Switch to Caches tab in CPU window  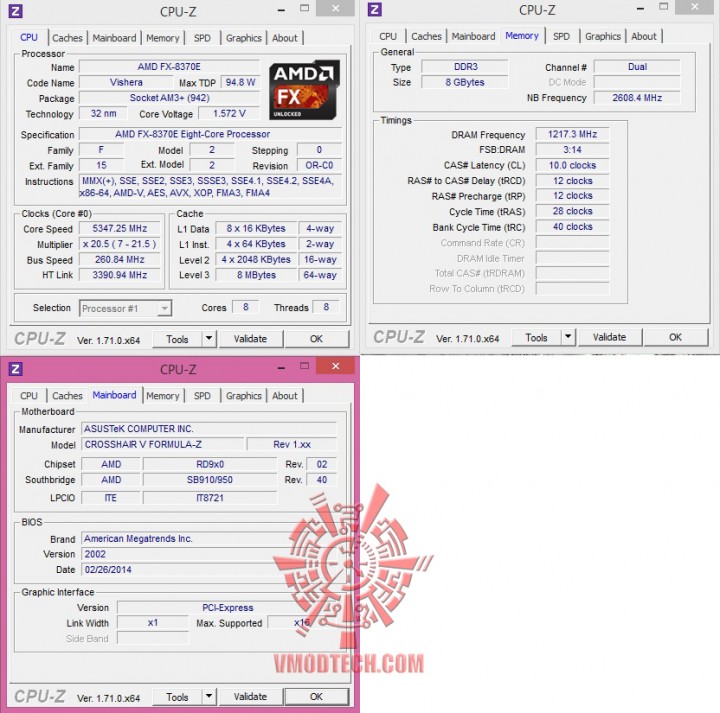point(67,38)
